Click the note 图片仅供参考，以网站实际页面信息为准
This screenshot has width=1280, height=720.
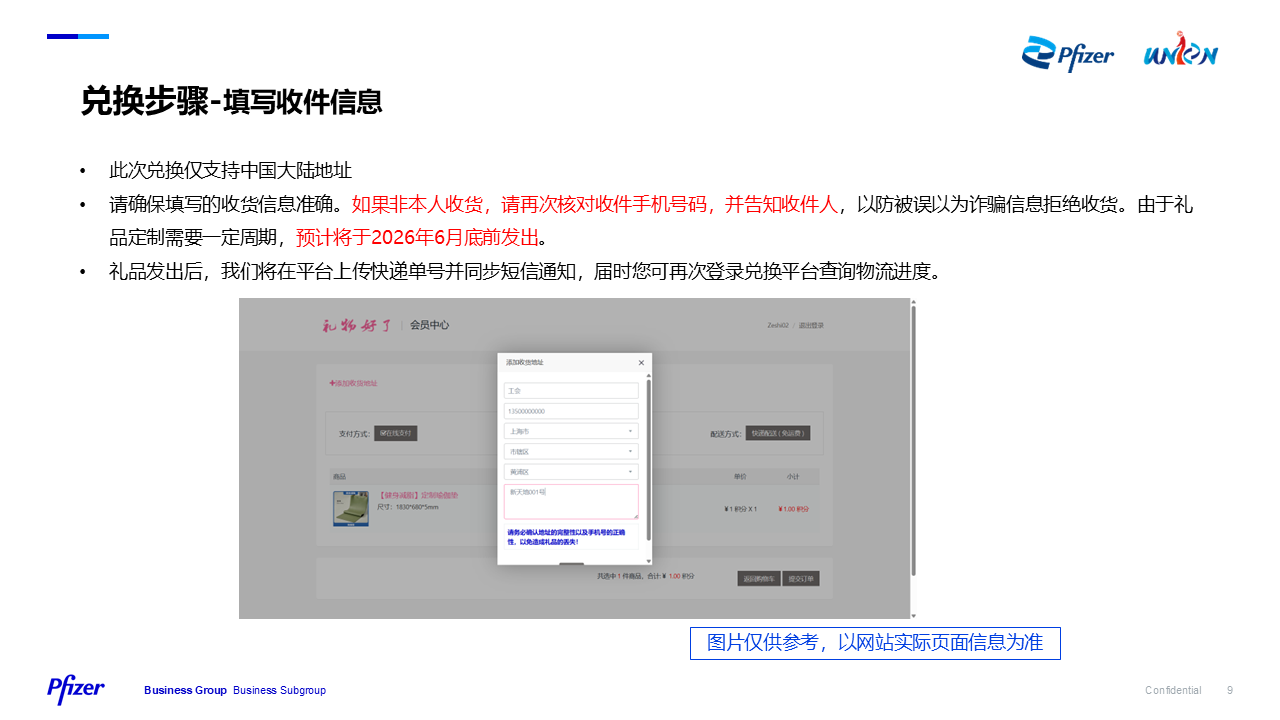coord(875,643)
